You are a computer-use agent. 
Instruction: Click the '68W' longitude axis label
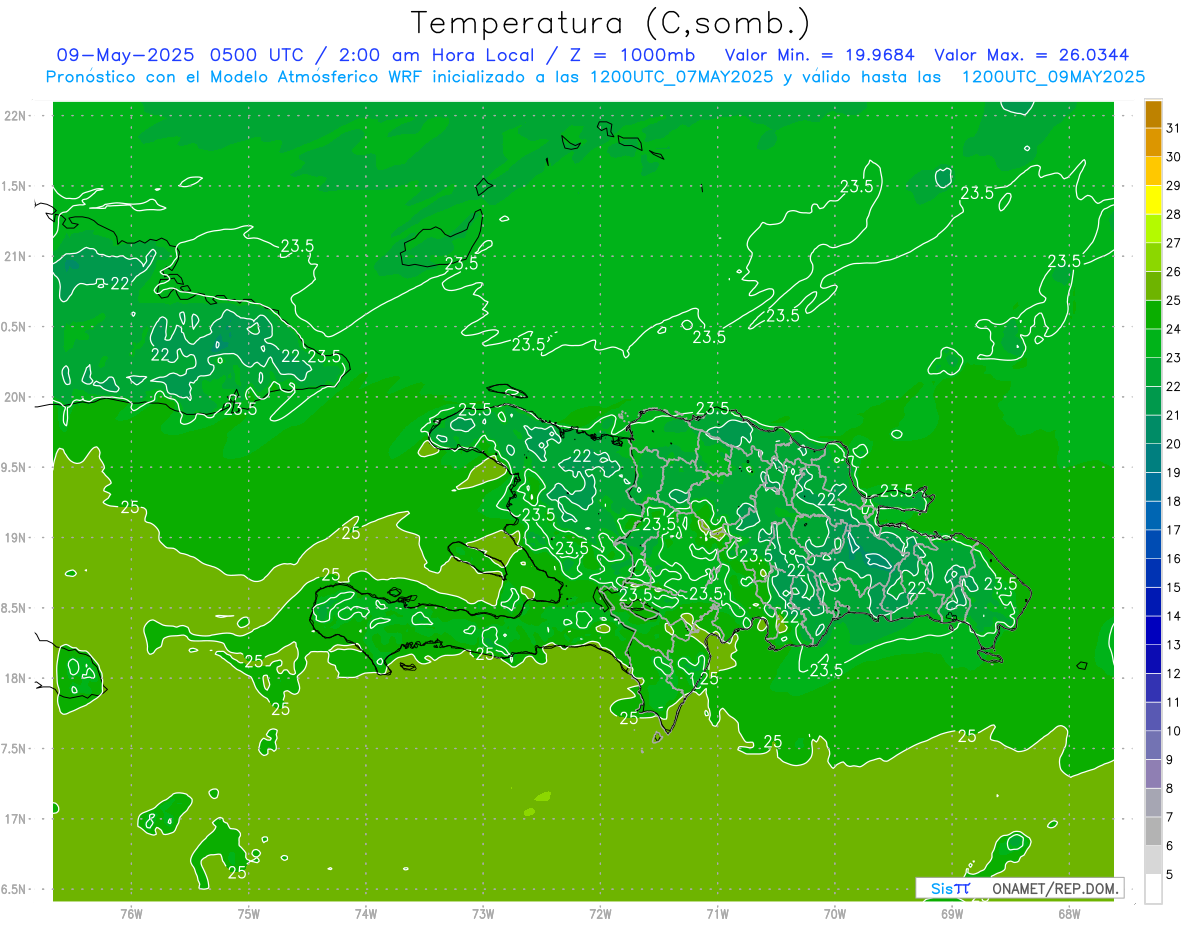(x=1069, y=914)
